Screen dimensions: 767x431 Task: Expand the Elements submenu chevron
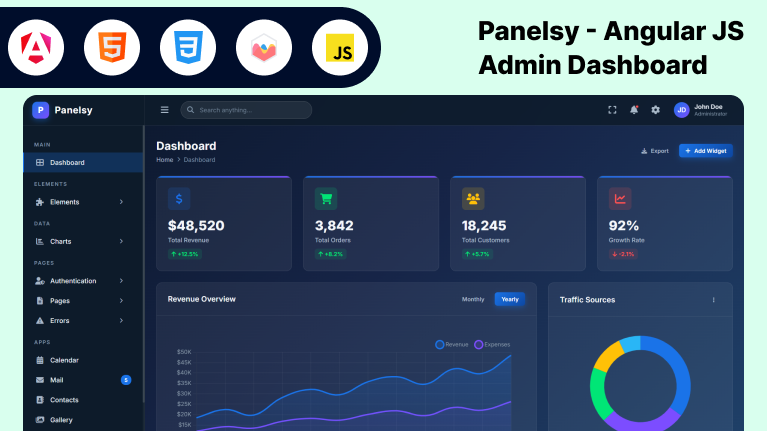click(121, 202)
